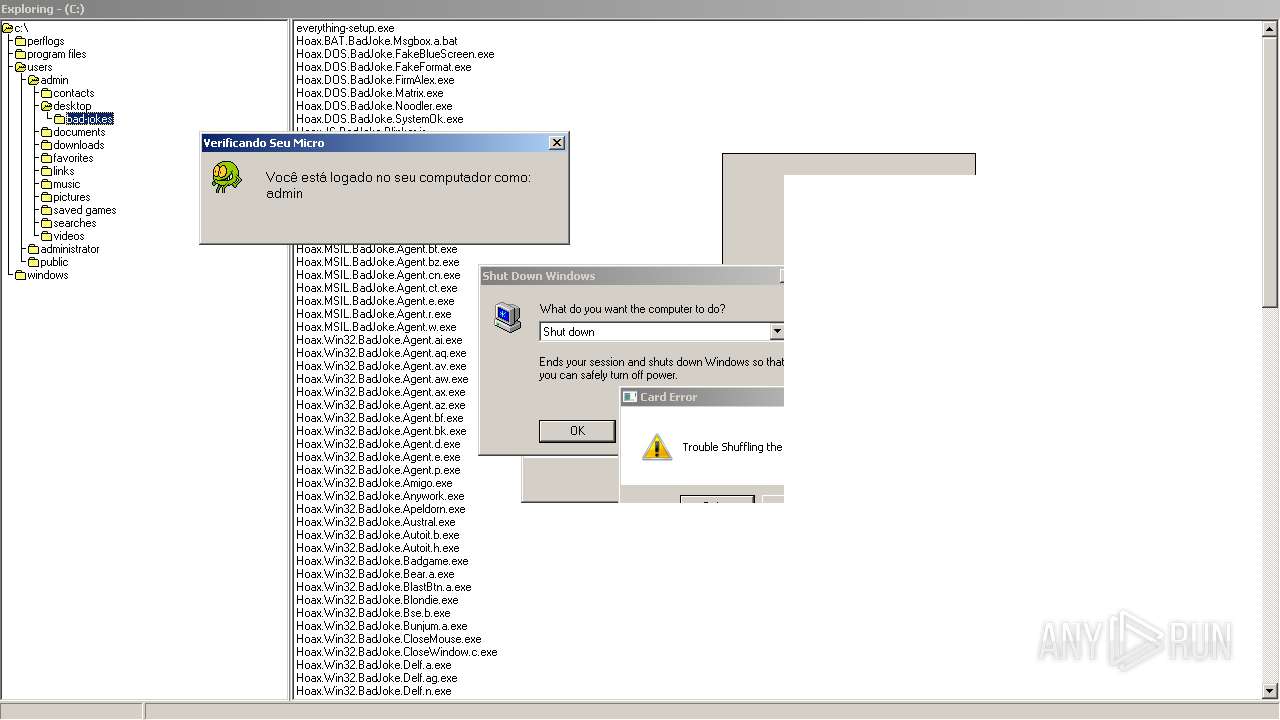
Task: Select Hoax.MSIL.BadJoke.Agent.cn.exe
Action: pyautogui.click(x=378, y=275)
